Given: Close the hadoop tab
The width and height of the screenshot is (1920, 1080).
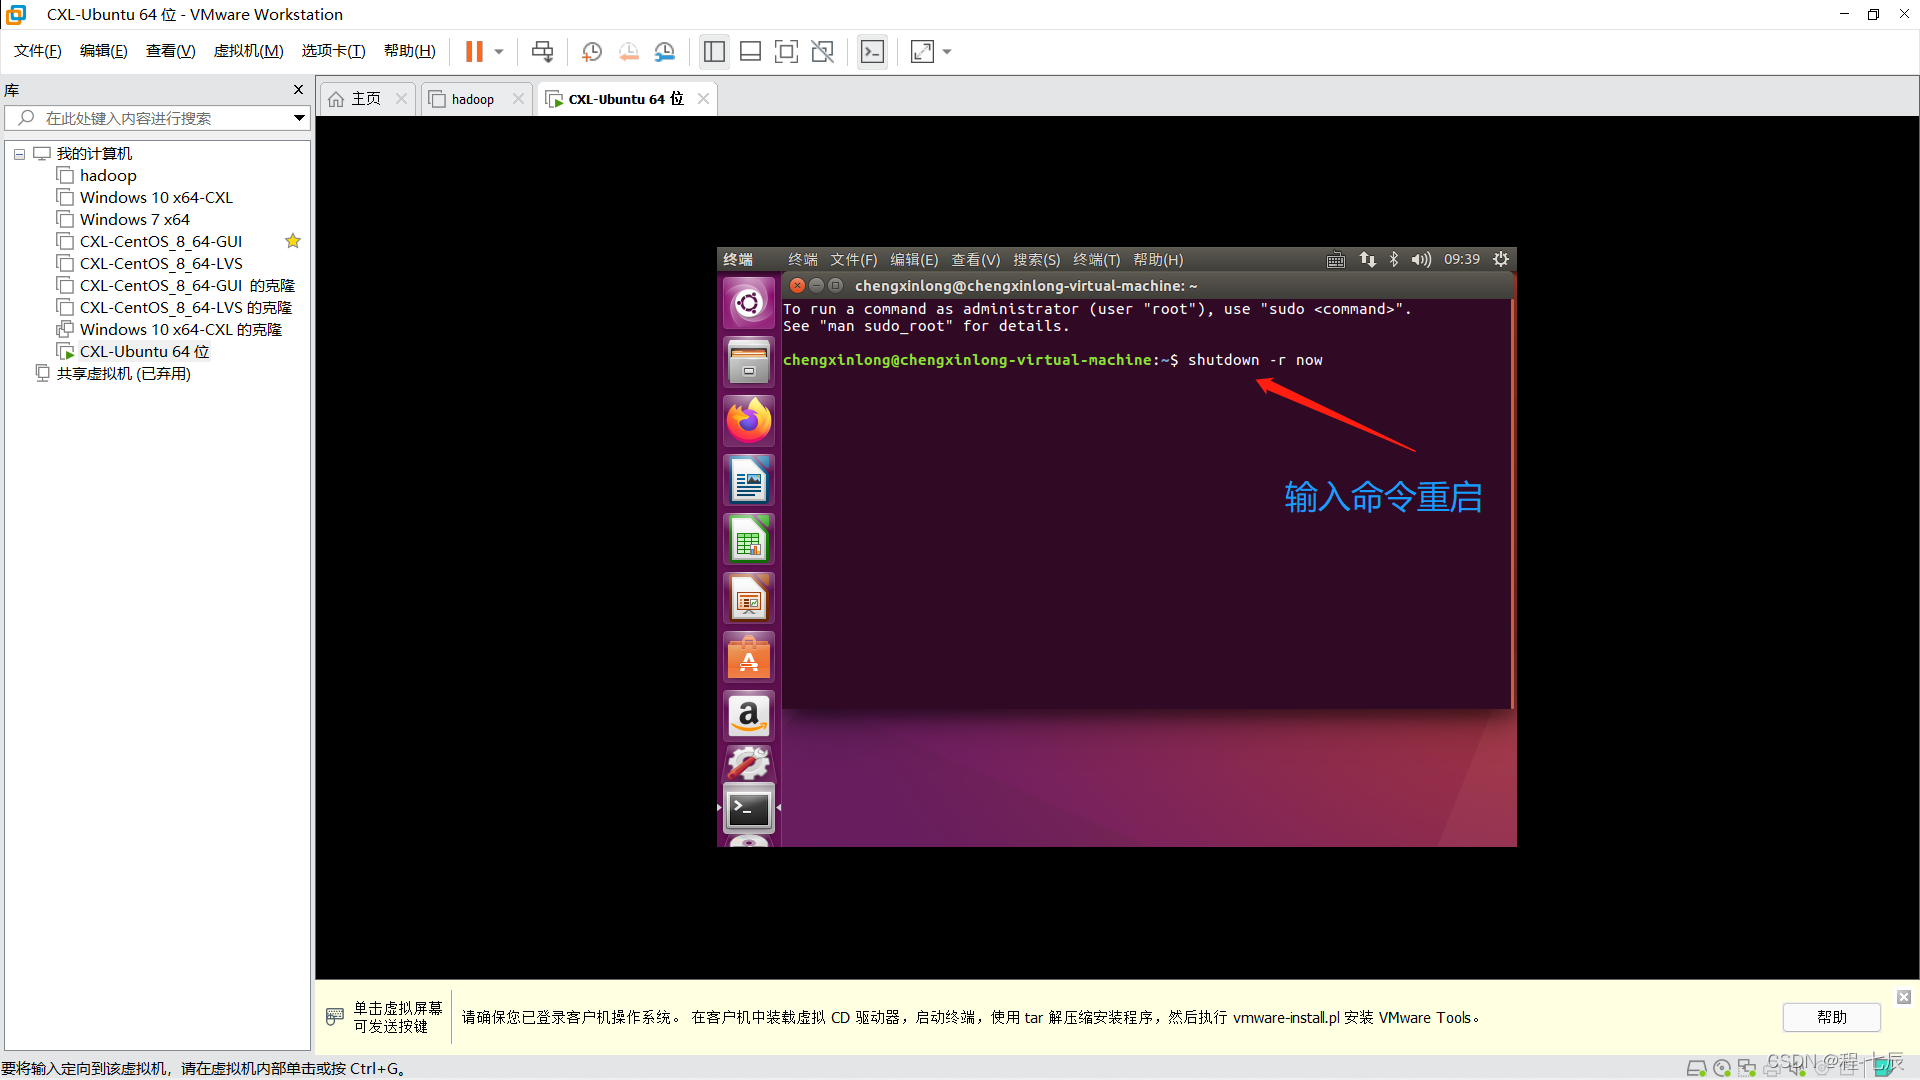Looking at the screenshot, I should 518,98.
